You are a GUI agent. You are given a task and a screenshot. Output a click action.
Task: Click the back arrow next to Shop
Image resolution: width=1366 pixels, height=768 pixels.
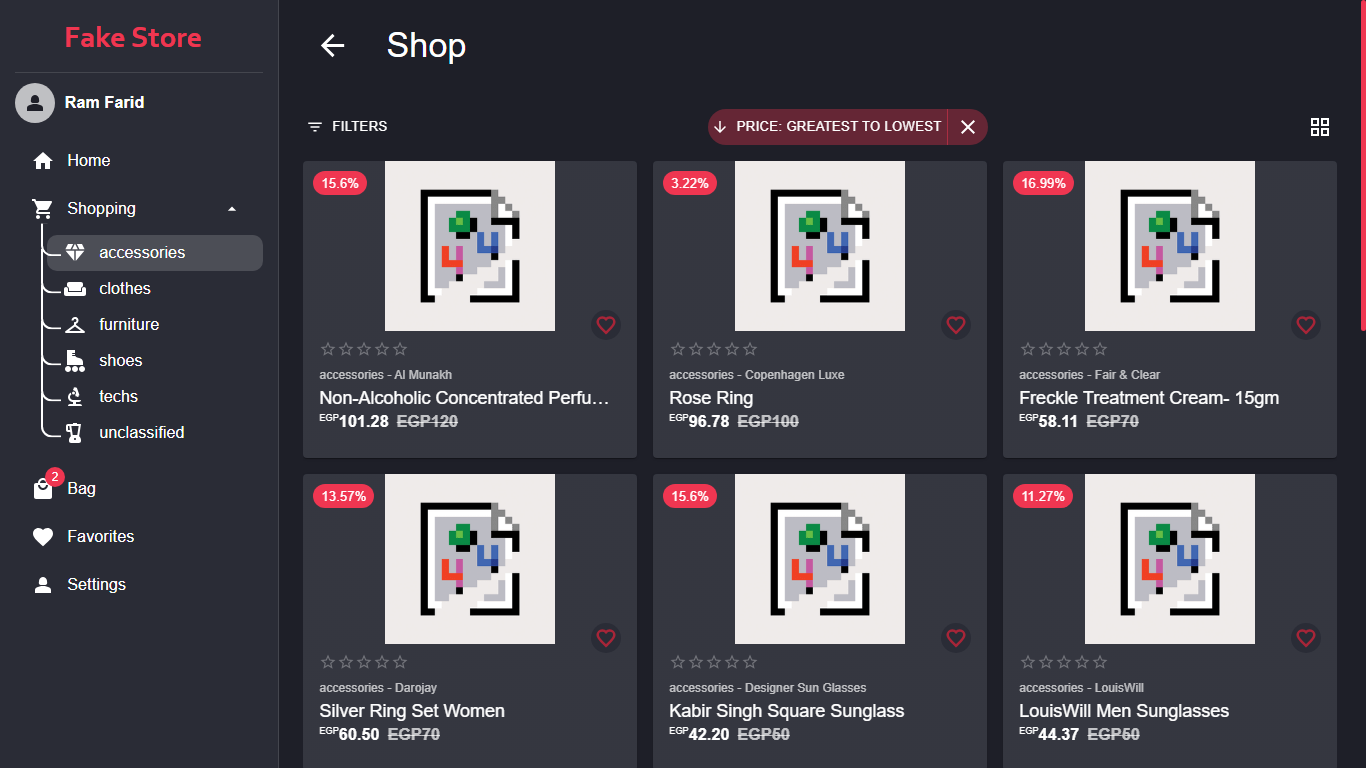(x=332, y=45)
